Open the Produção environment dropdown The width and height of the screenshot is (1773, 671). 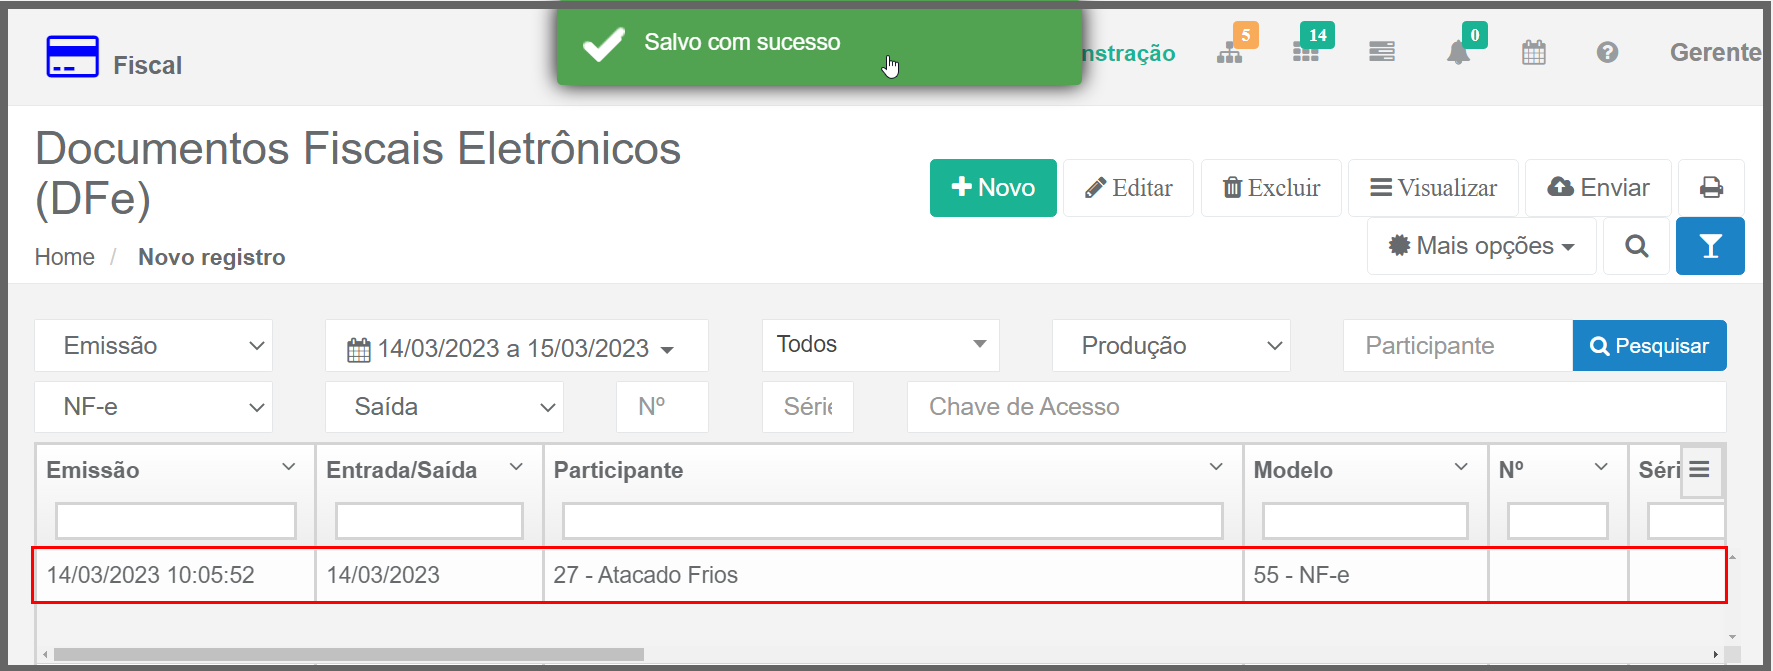pyautogui.click(x=1171, y=346)
